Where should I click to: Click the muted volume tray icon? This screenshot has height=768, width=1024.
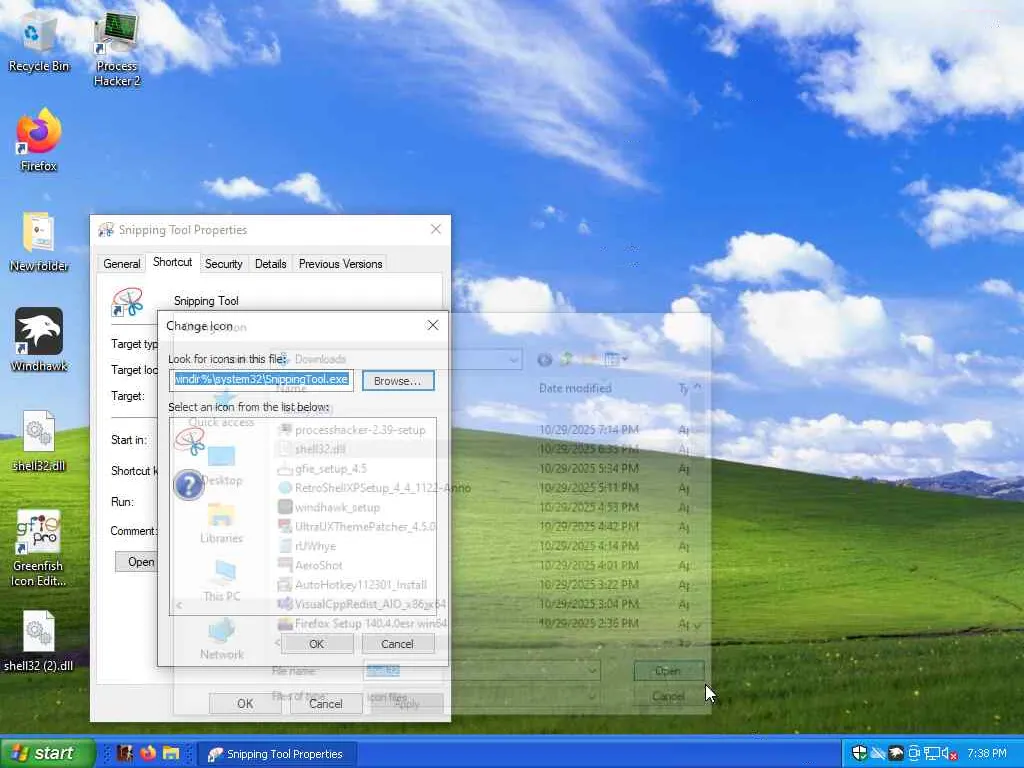[x=950, y=754]
